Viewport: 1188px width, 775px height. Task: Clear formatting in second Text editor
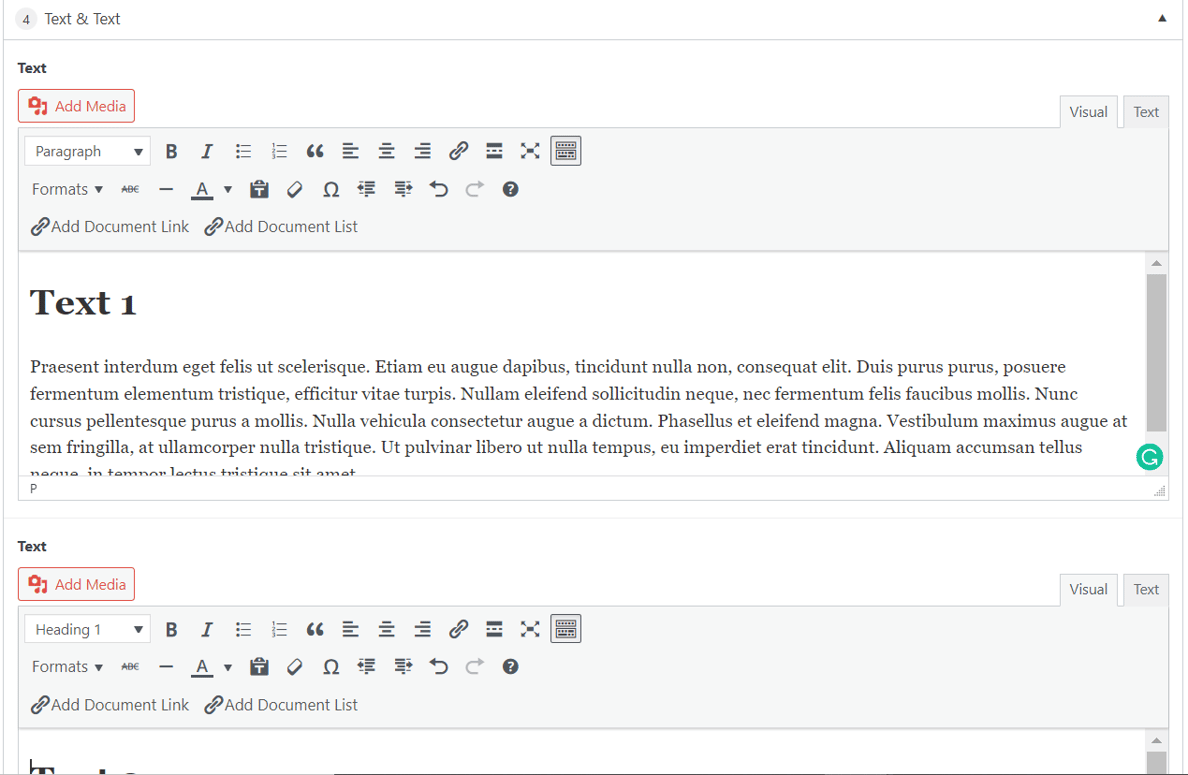(x=295, y=667)
